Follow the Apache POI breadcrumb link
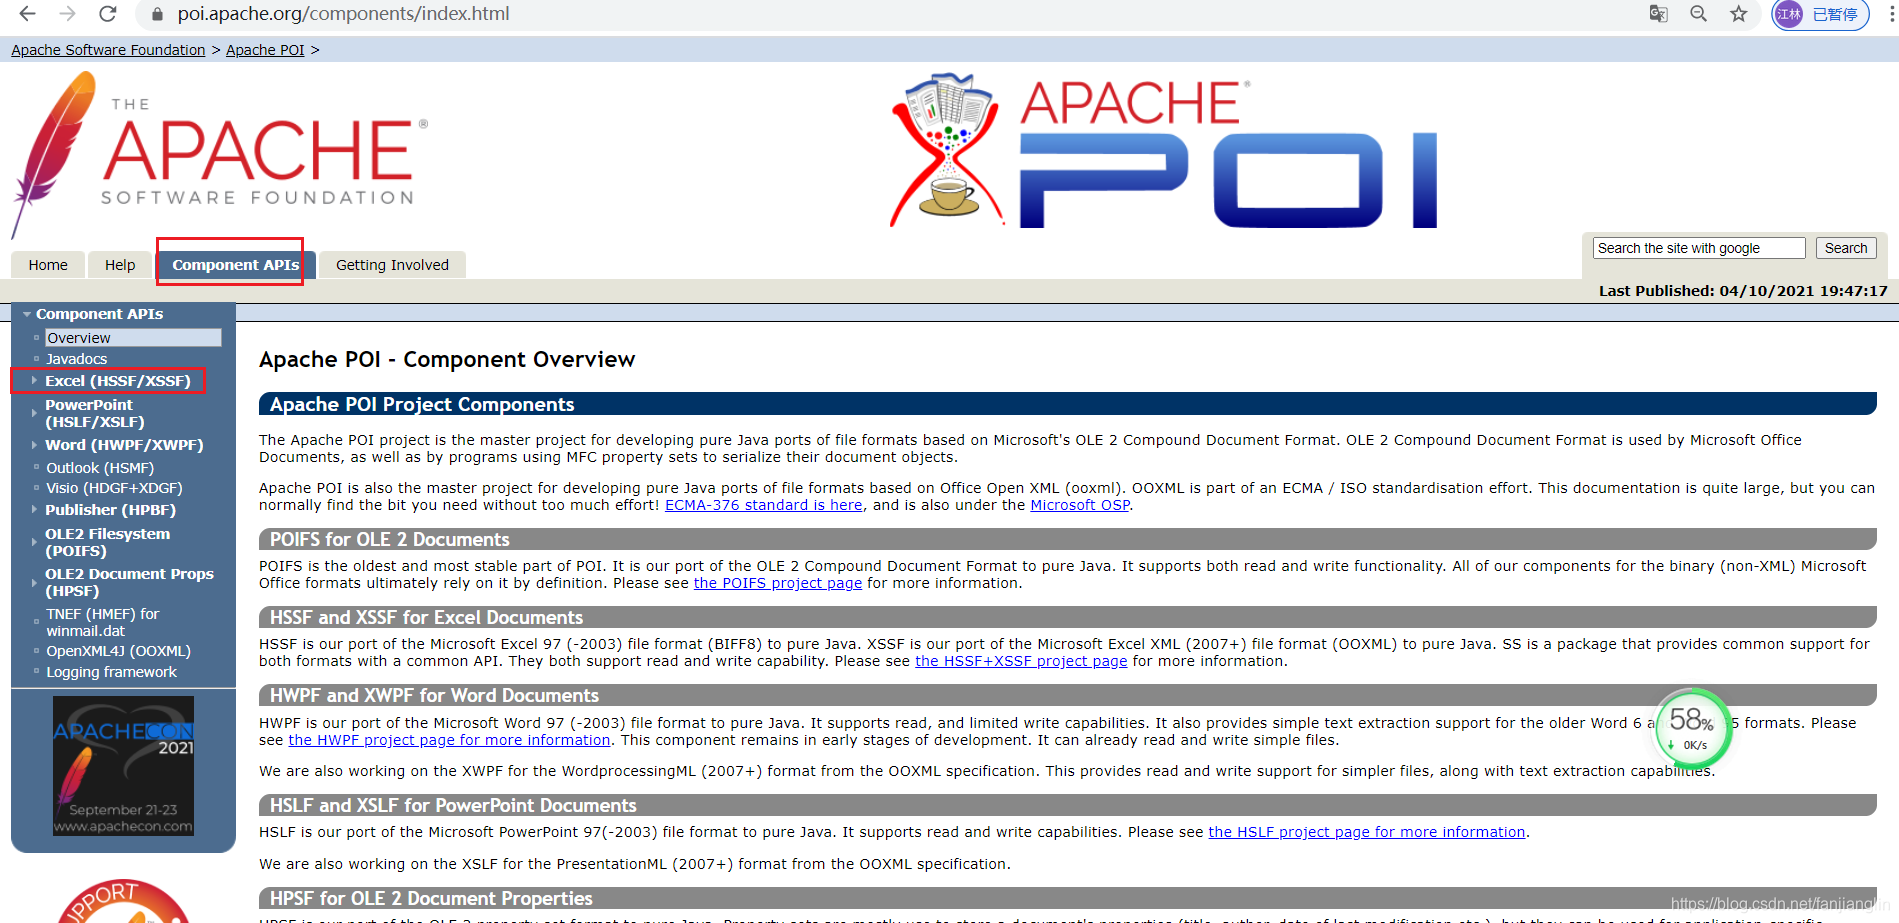 (265, 50)
